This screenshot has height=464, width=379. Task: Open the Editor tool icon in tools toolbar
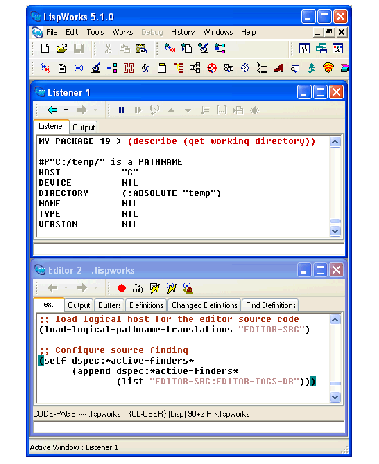point(62,68)
